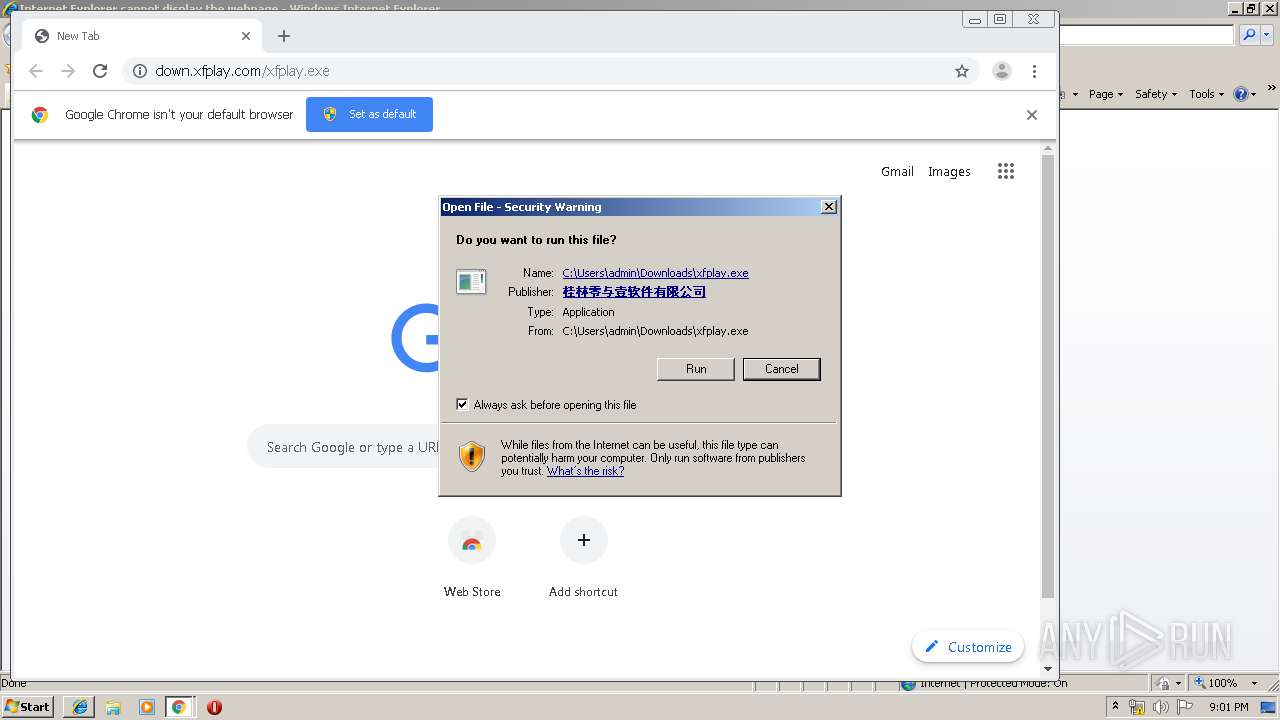The height and width of the screenshot is (720, 1280).
Task: Click the Chrome page vertical scrollbar
Action: coord(1048,377)
